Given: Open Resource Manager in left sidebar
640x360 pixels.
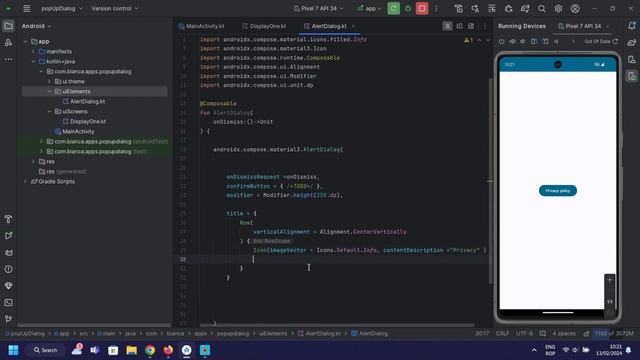Looking at the screenshot, I should tap(8, 42).
